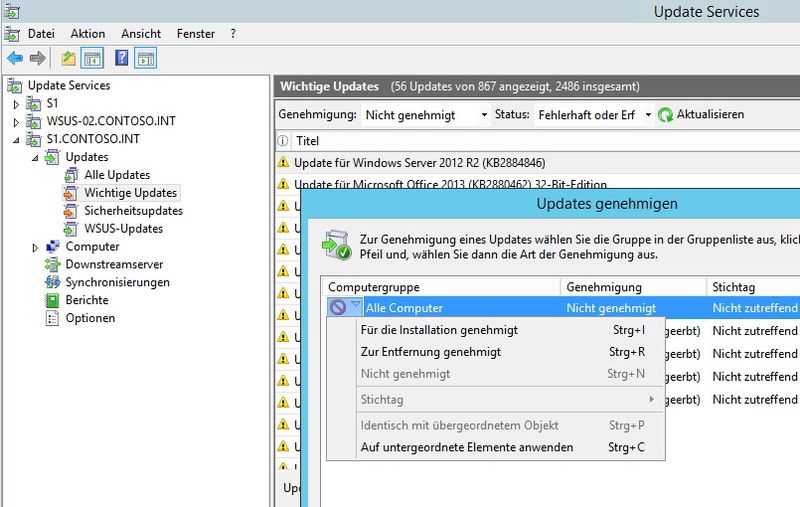This screenshot has width=800, height=507.
Task: Click the grey Forward arrow in toolbar
Action: click(37, 58)
